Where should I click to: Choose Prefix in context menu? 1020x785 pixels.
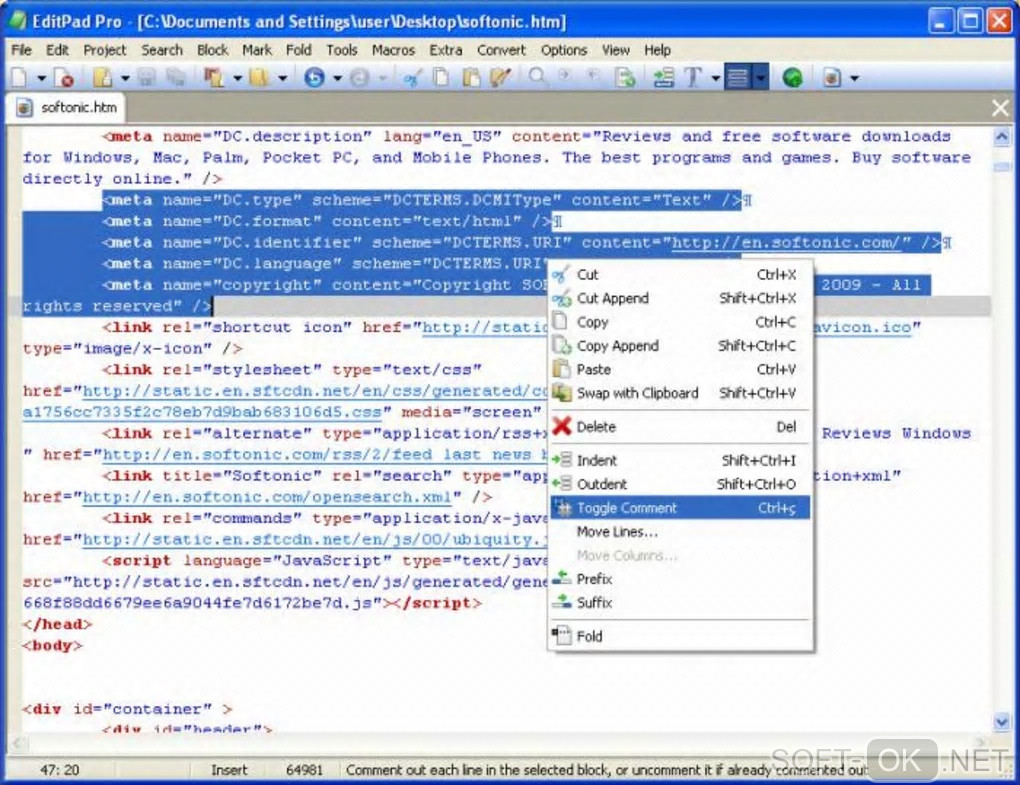pyautogui.click(x=680, y=579)
